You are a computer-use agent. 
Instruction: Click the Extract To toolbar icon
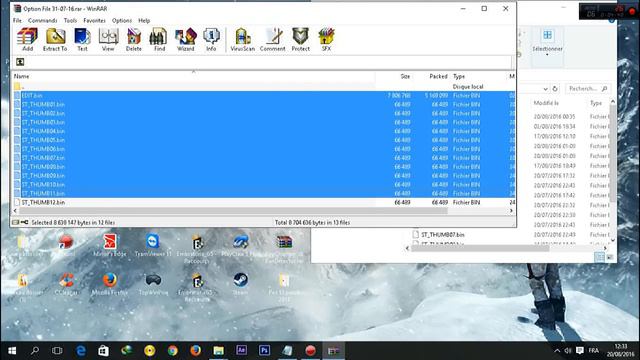pyautogui.click(x=55, y=40)
